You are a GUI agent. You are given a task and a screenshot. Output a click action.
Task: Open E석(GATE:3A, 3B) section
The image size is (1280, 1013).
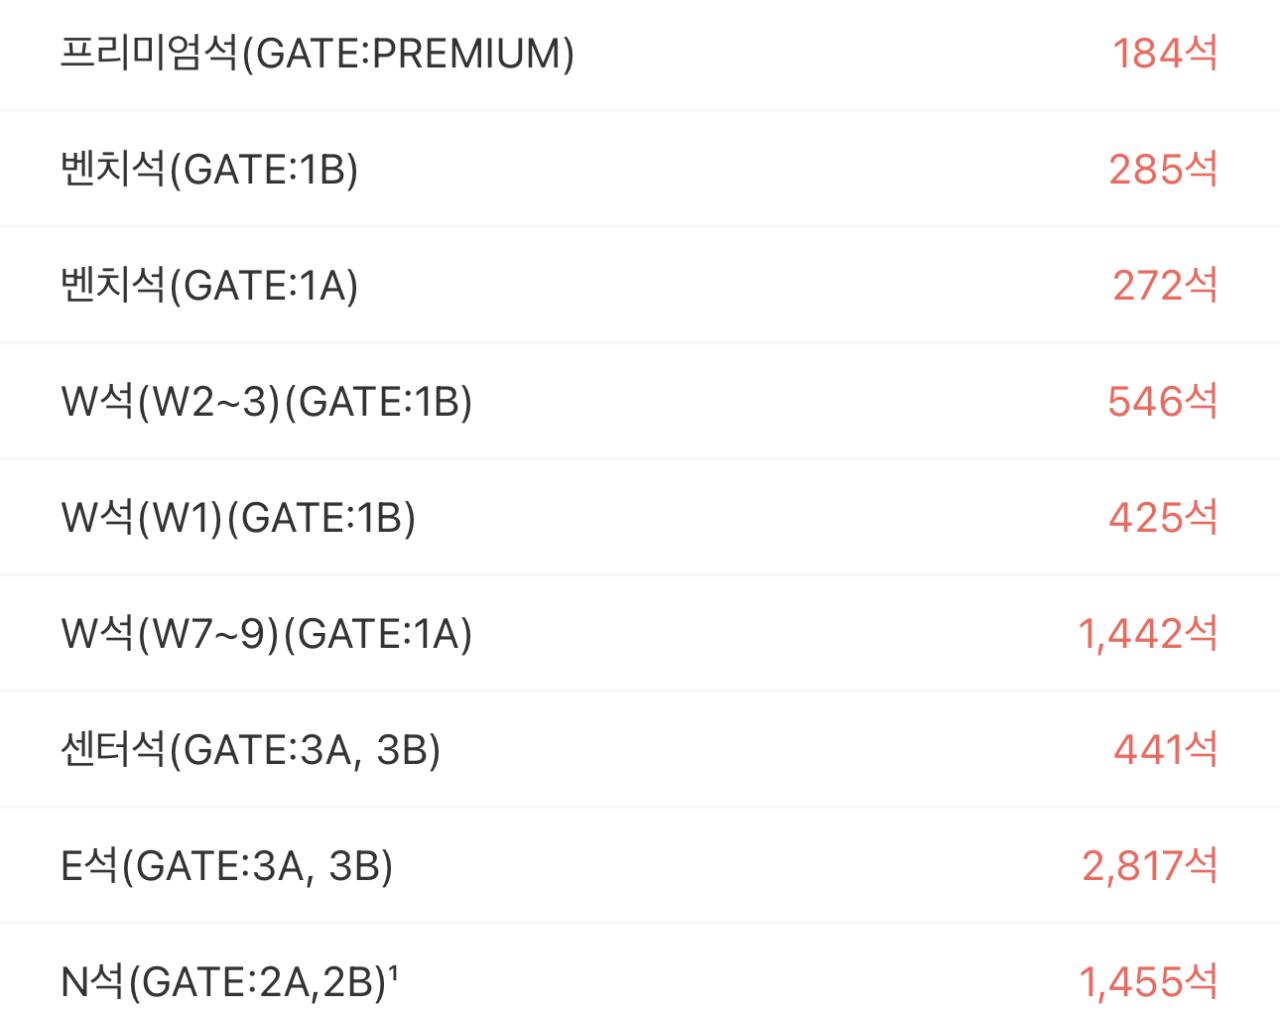tap(640, 865)
